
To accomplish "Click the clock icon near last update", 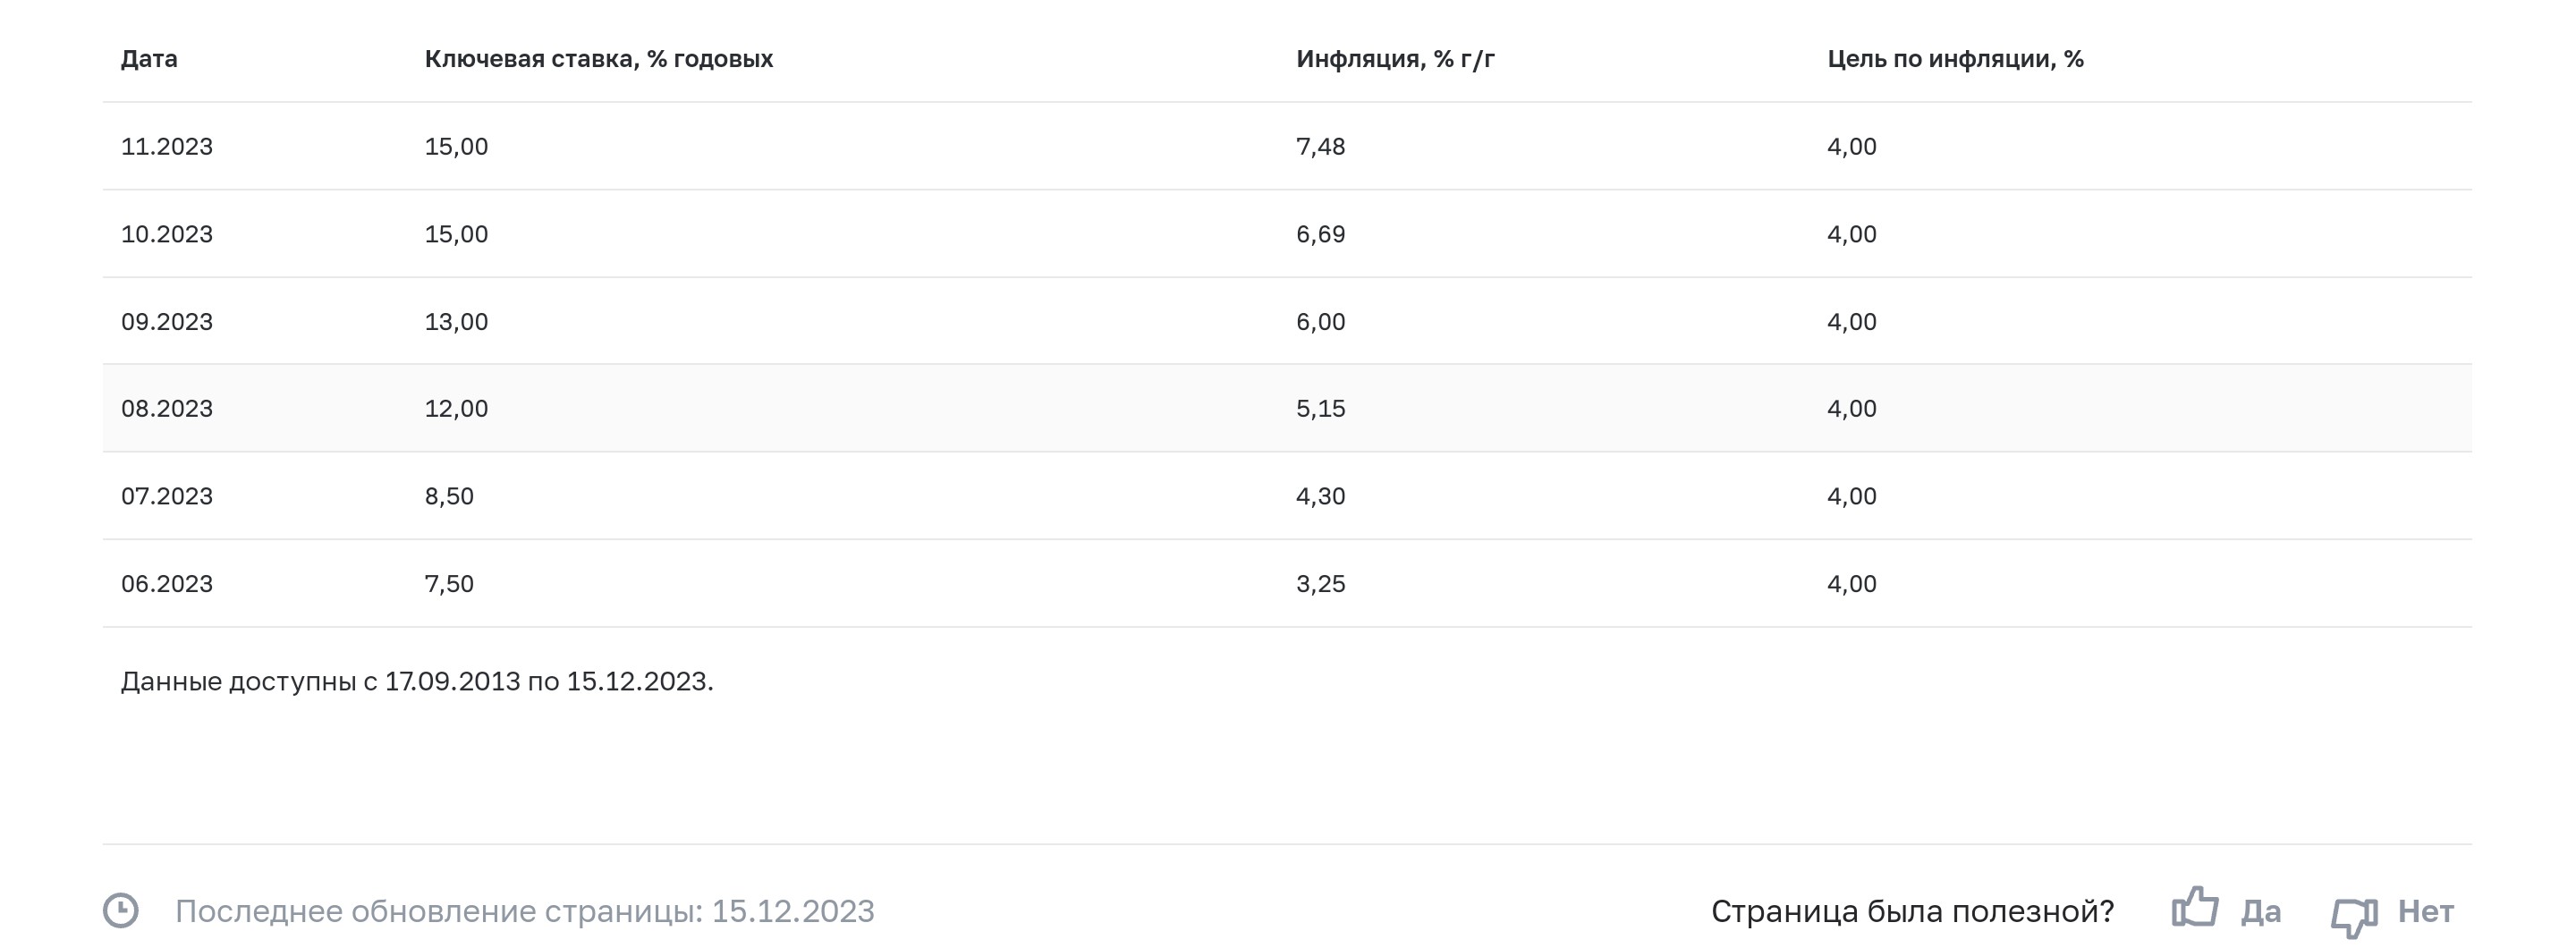I will (121, 911).
